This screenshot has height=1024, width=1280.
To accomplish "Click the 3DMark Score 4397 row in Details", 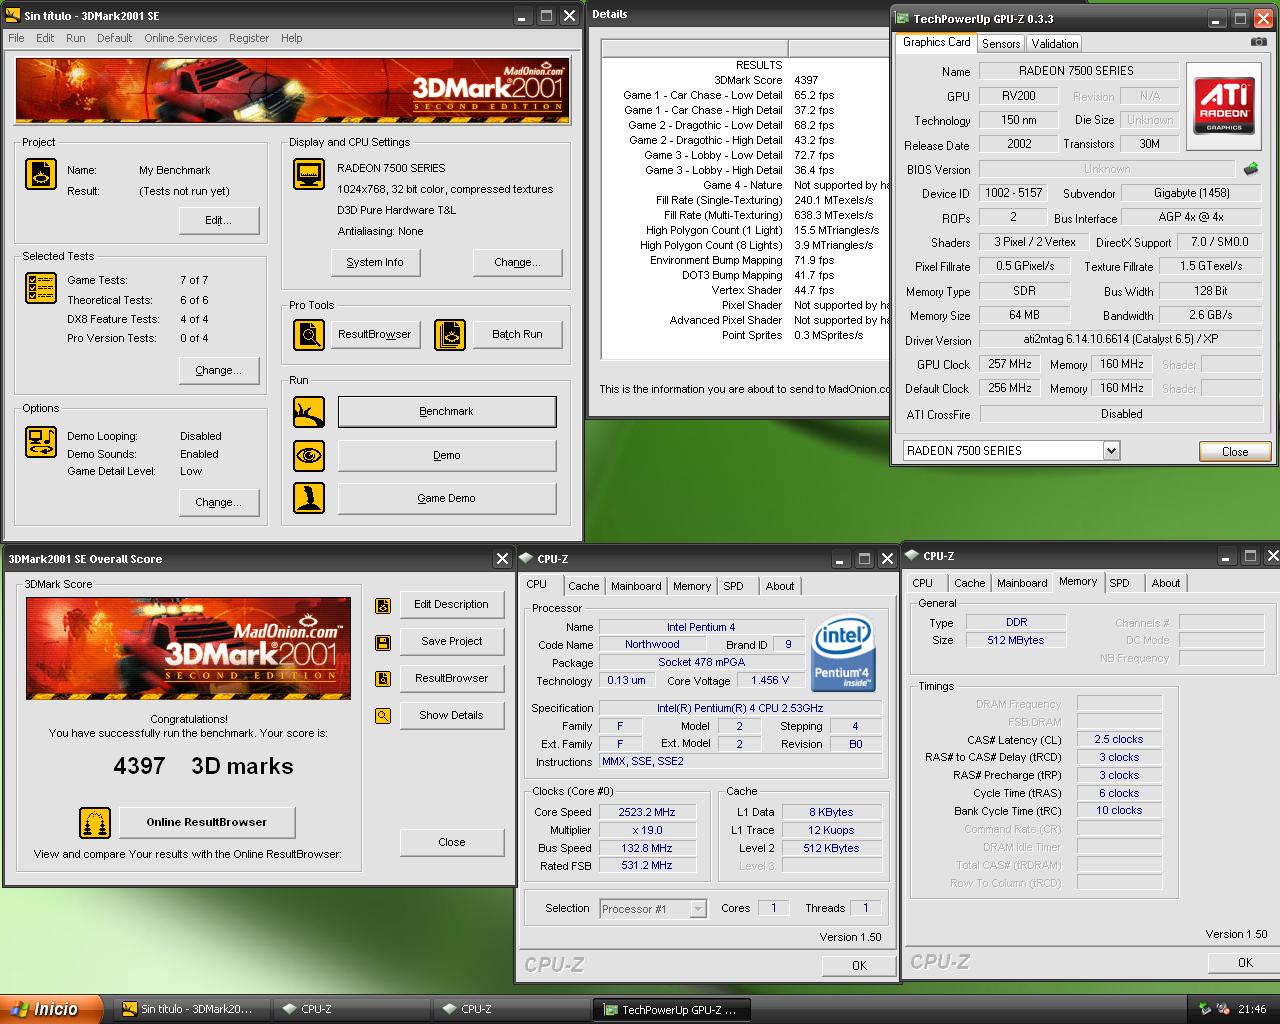I will (745, 80).
